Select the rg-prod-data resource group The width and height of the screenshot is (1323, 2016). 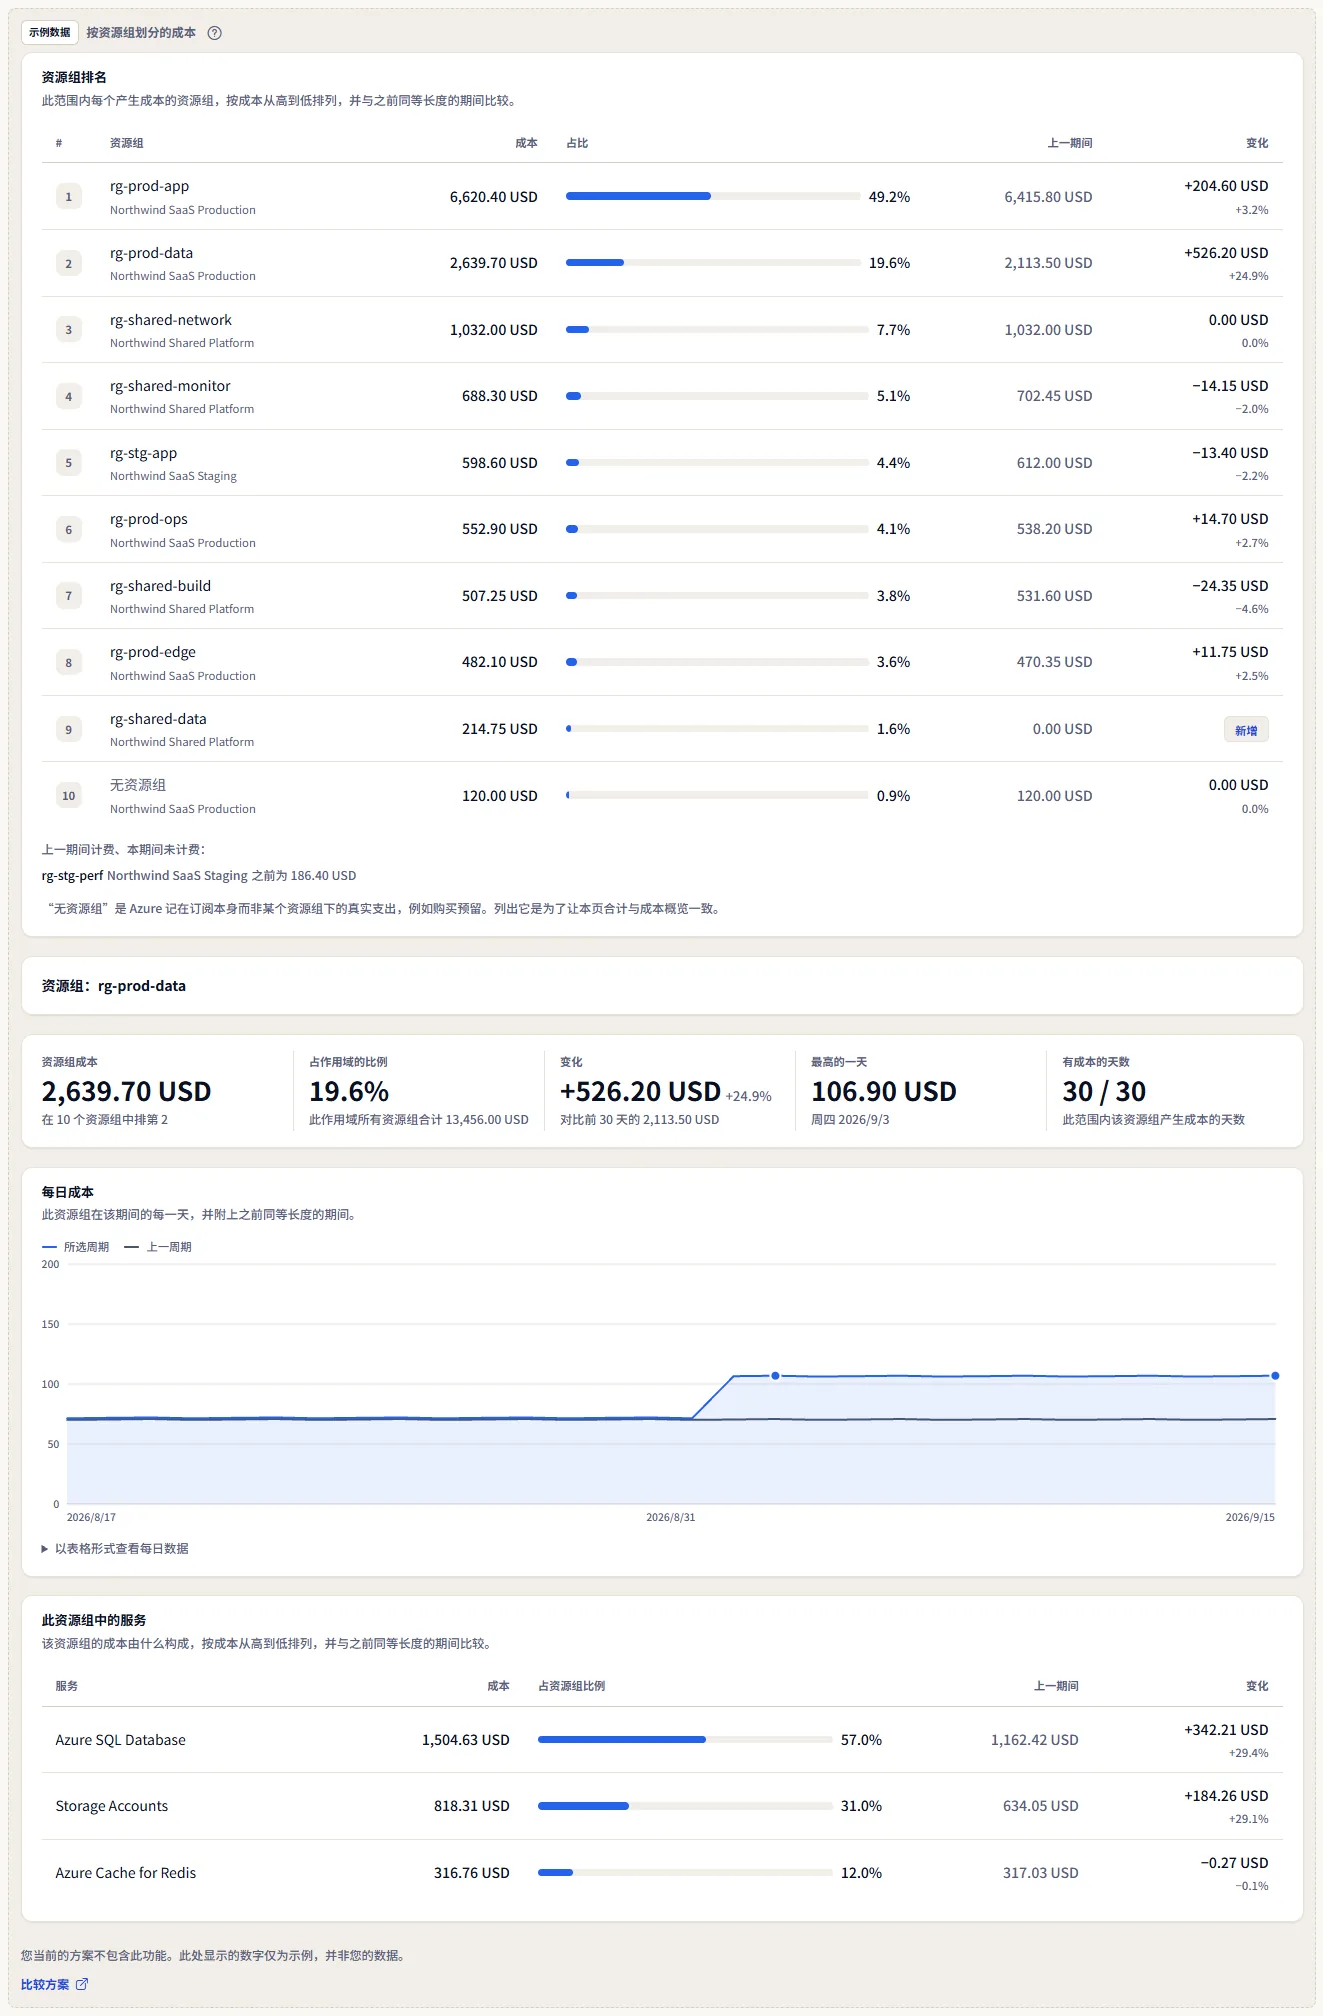pos(662,263)
